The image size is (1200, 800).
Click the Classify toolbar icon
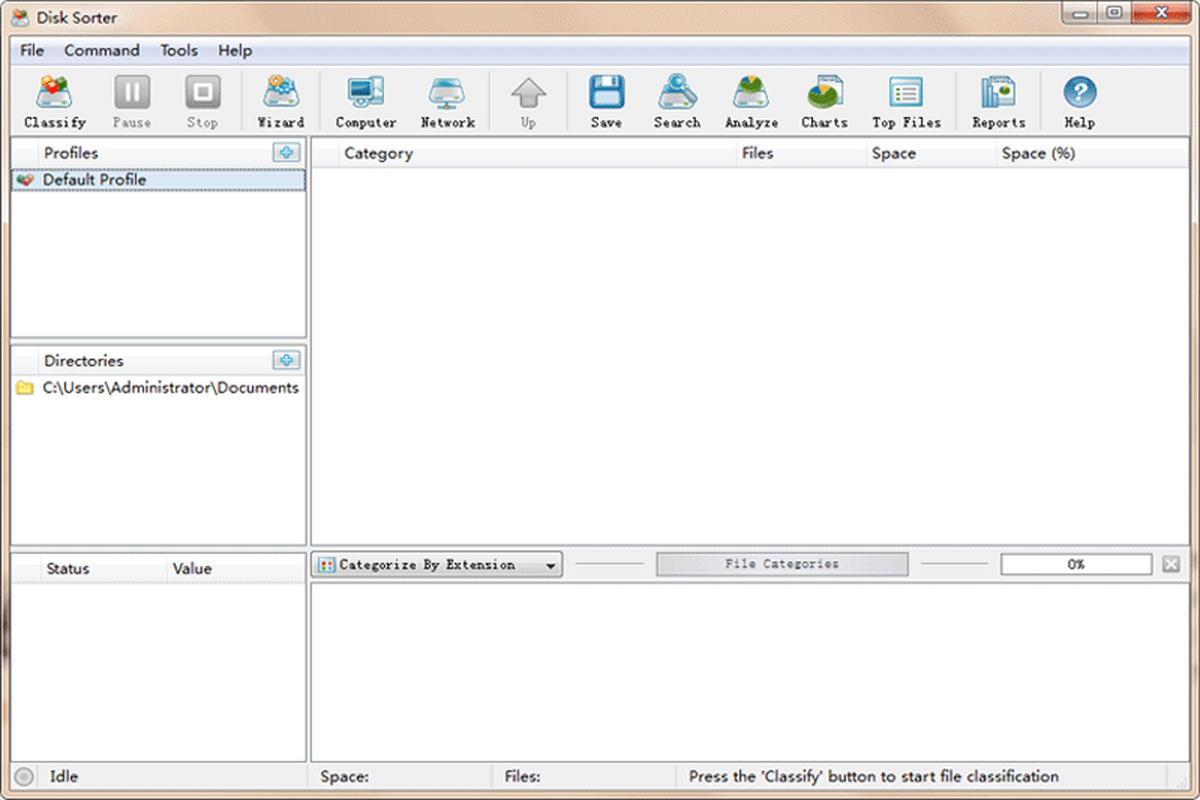(x=55, y=100)
